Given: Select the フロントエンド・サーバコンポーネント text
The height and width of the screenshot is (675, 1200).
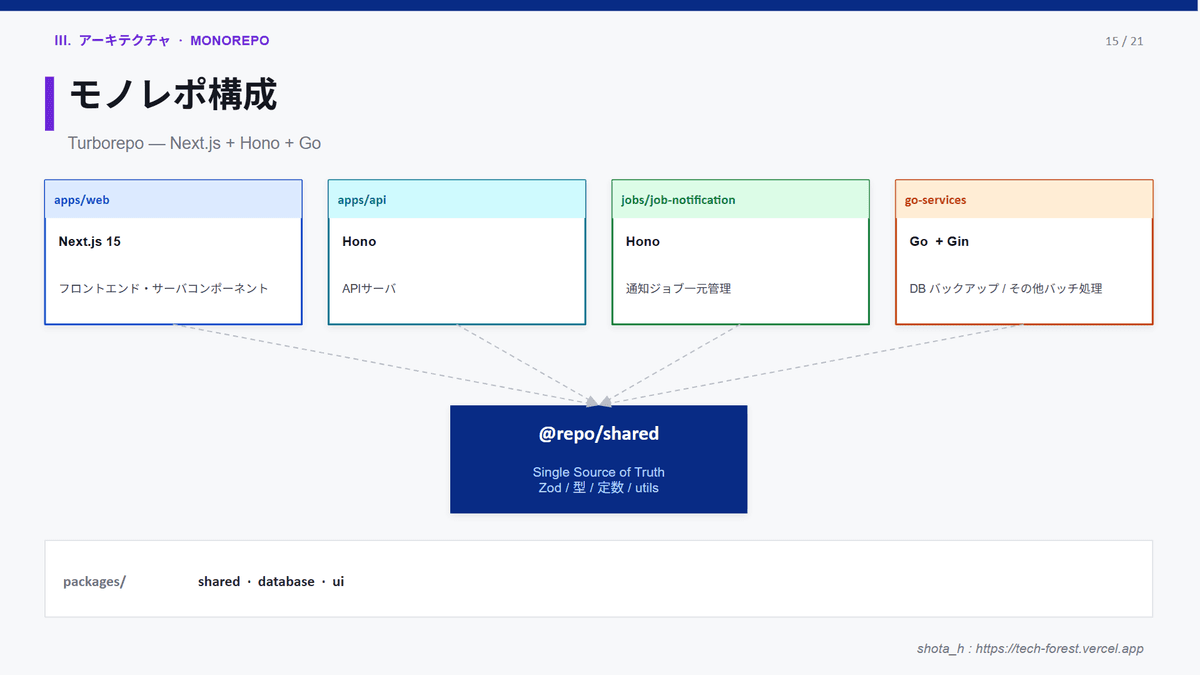Looking at the screenshot, I should (163, 289).
